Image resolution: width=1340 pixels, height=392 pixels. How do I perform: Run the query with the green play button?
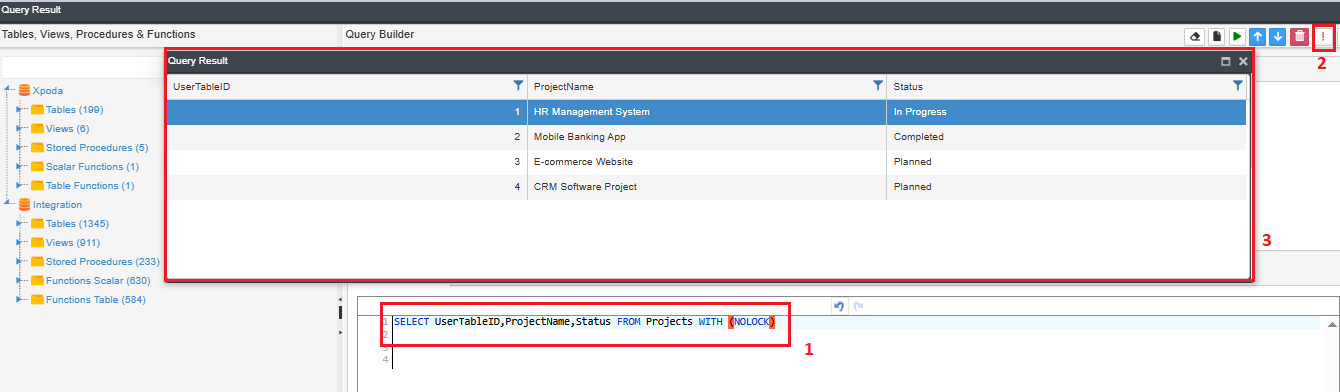pos(1237,37)
